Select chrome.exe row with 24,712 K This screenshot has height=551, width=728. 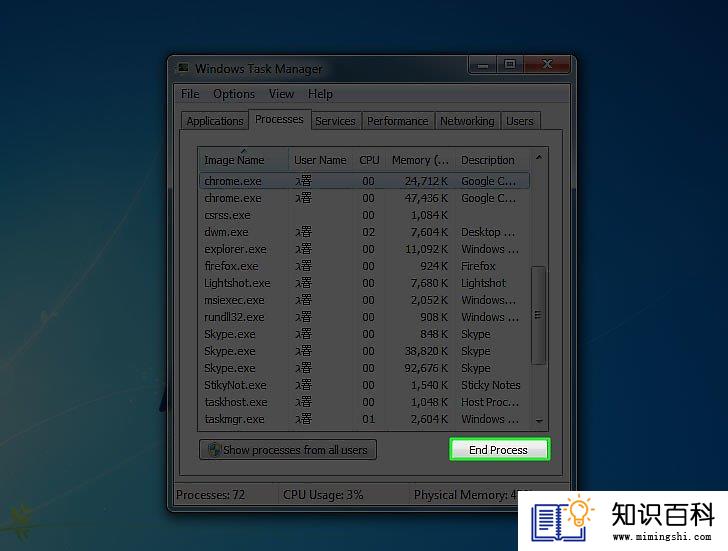click(364, 181)
